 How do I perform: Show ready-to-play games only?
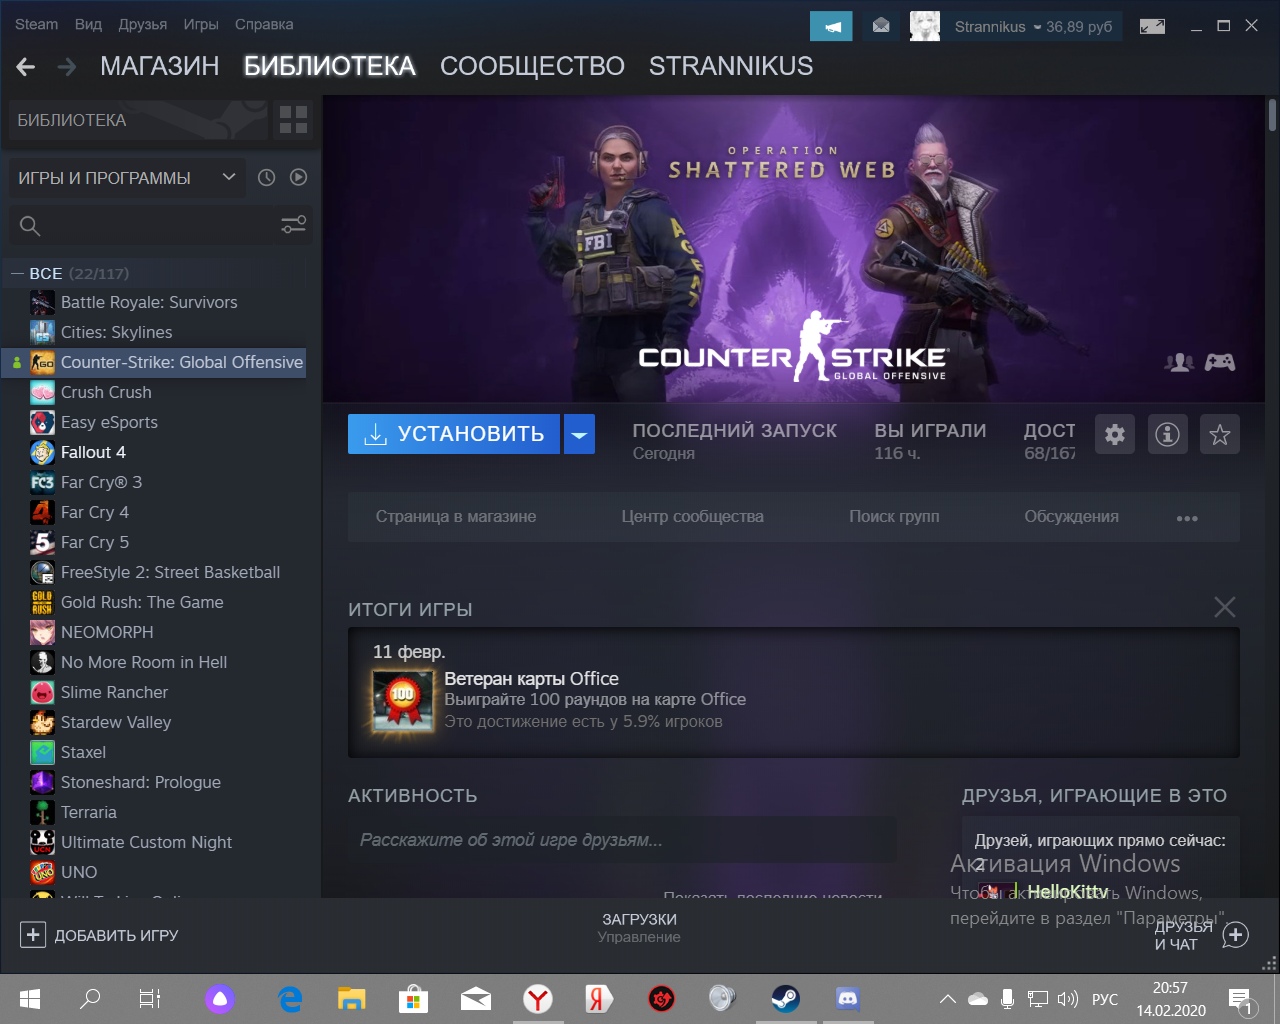(x=298, y=178)
